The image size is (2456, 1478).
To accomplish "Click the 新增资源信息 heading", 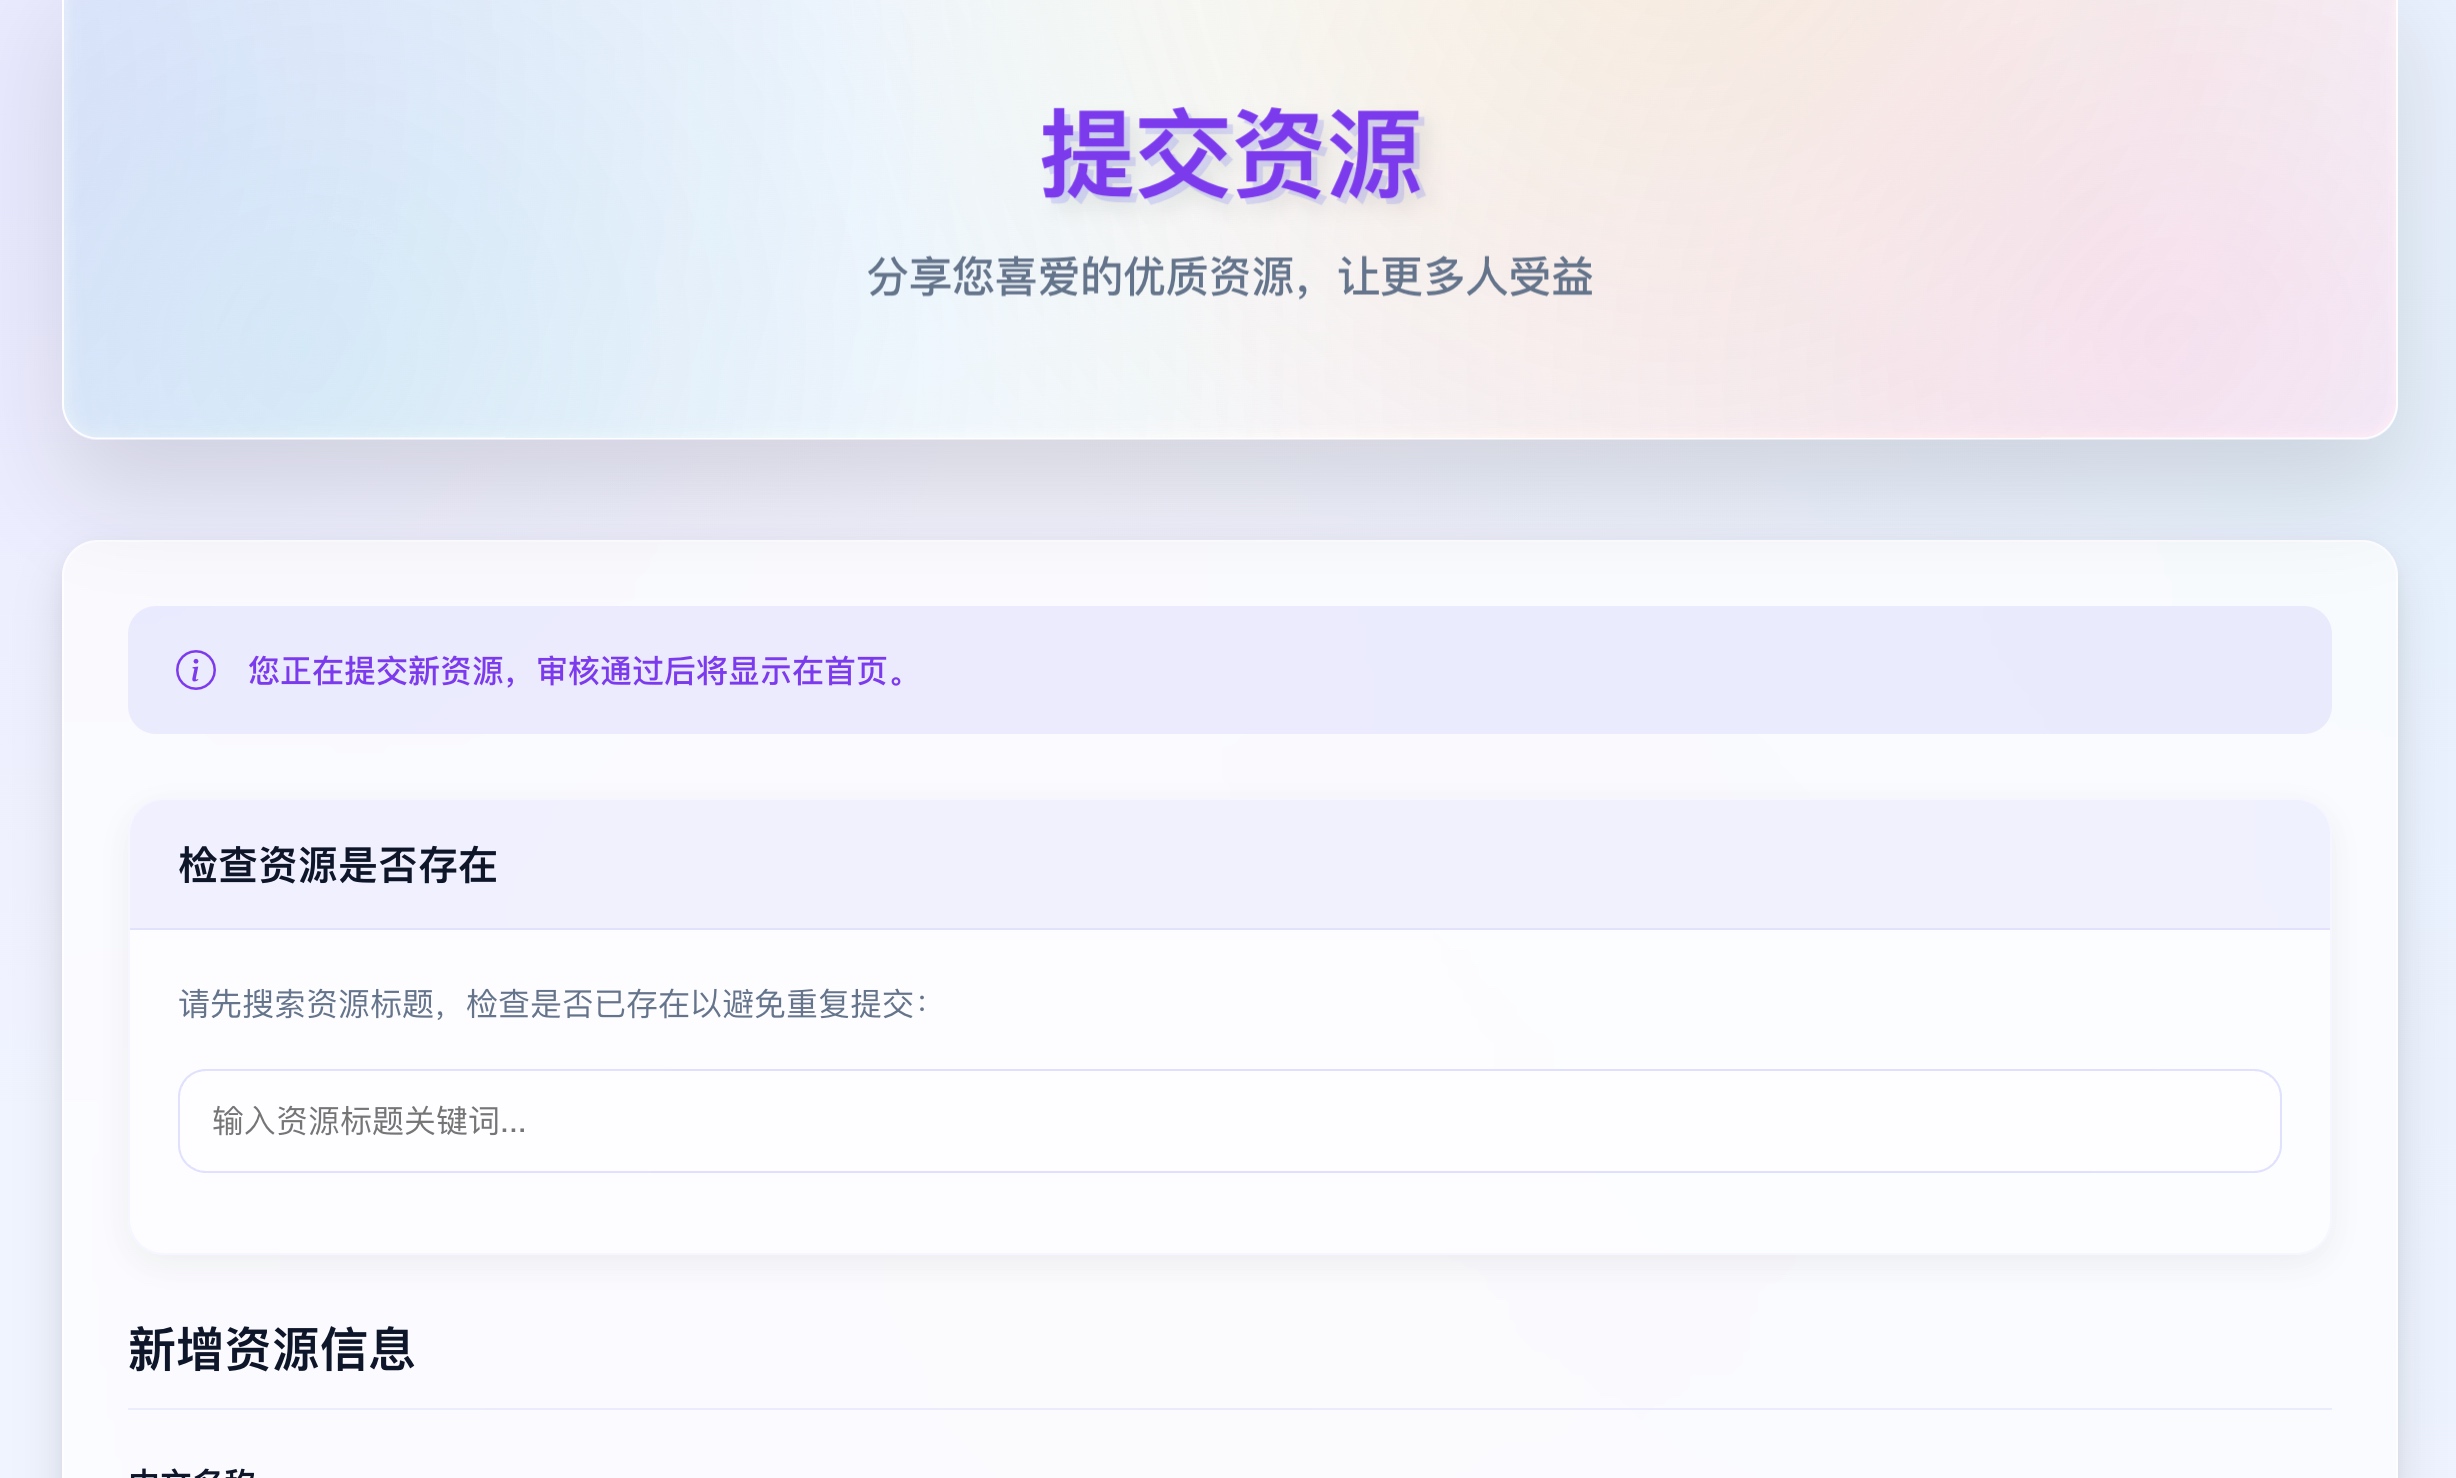I will coord(271,1349).
